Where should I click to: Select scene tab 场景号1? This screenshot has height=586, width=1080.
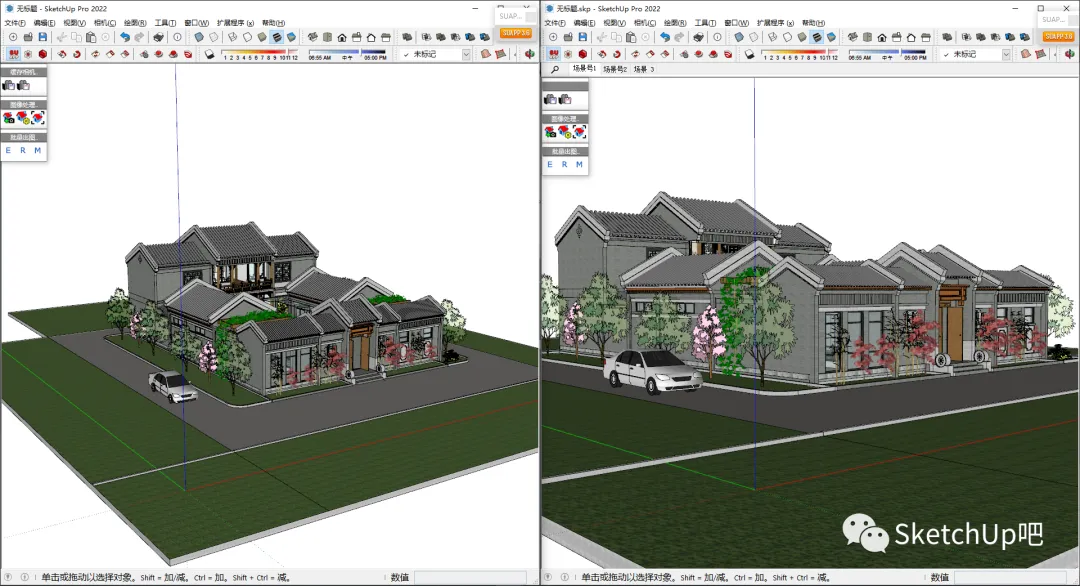(x=584, y=69)
